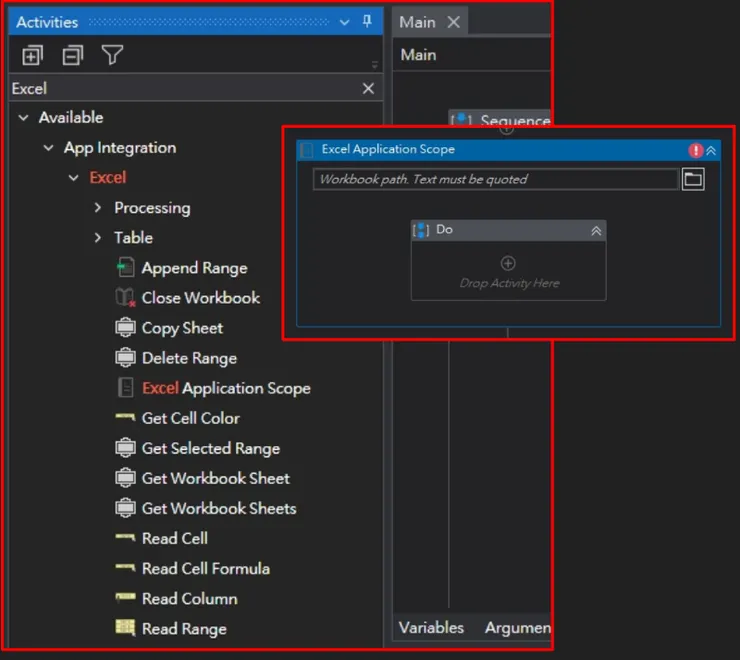The width and height of the screenshot is (740, 660).
Task: Click the Read Range activity icon
Action: [125, 627]
